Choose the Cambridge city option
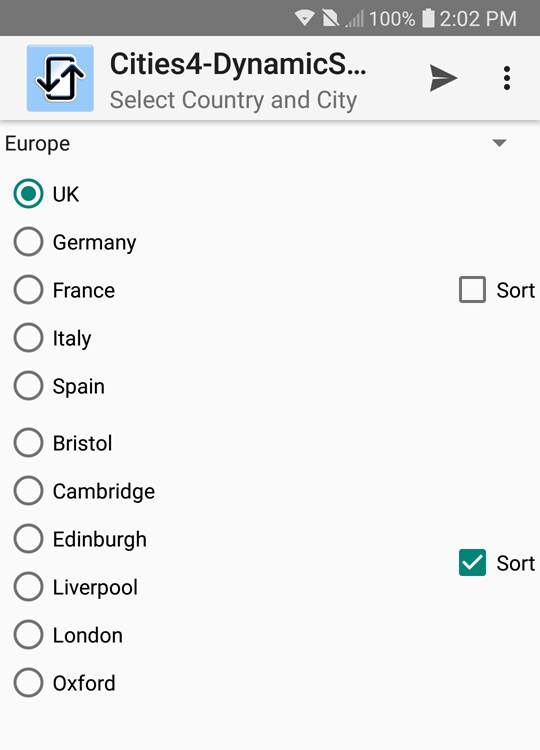Image resolution: width=540 pixels, height=750 pixels. pyautogui.click(x=85, y=491)
